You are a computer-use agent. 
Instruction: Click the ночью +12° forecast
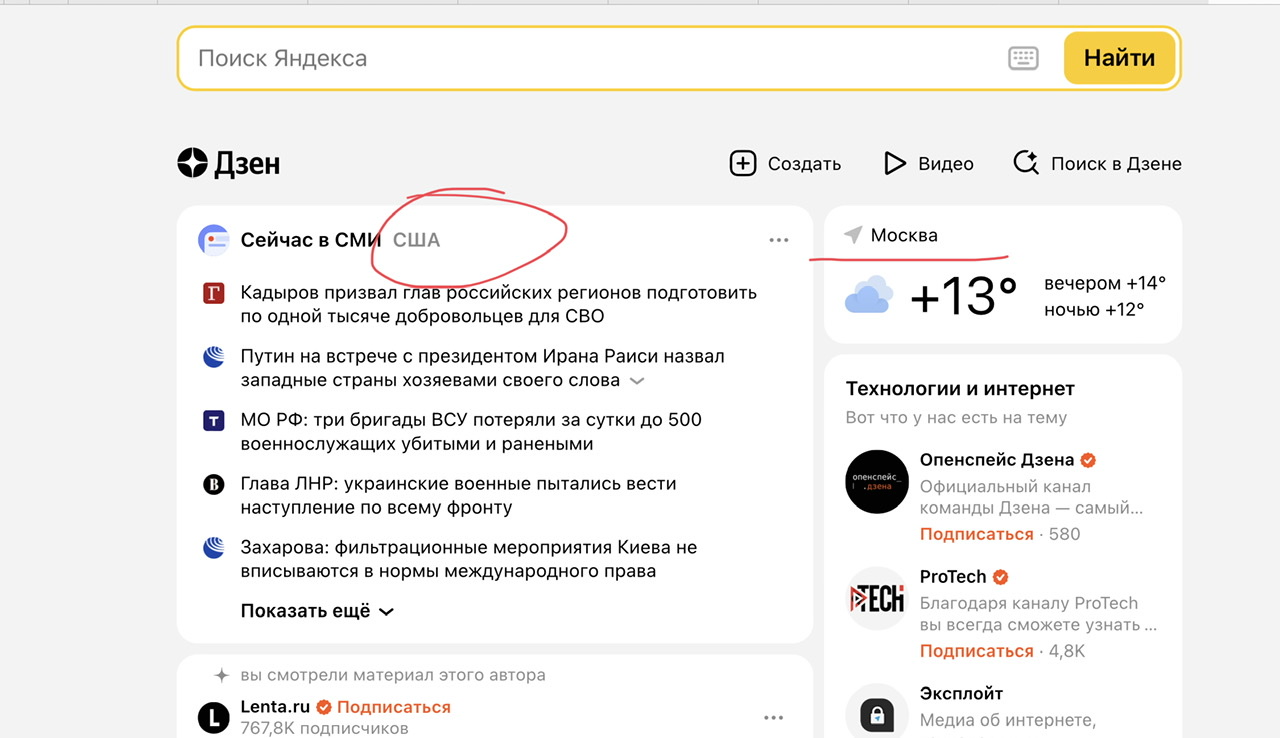(1094, 310)
